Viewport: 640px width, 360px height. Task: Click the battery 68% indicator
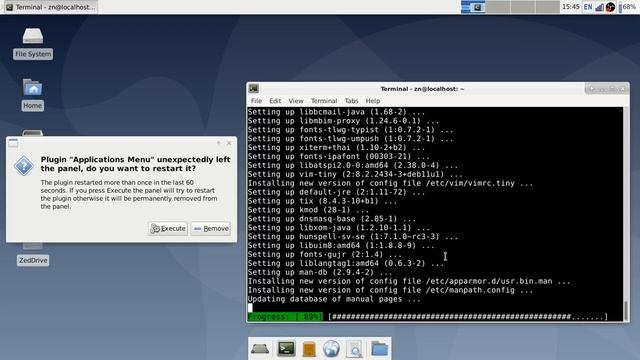tap(628, 7)
